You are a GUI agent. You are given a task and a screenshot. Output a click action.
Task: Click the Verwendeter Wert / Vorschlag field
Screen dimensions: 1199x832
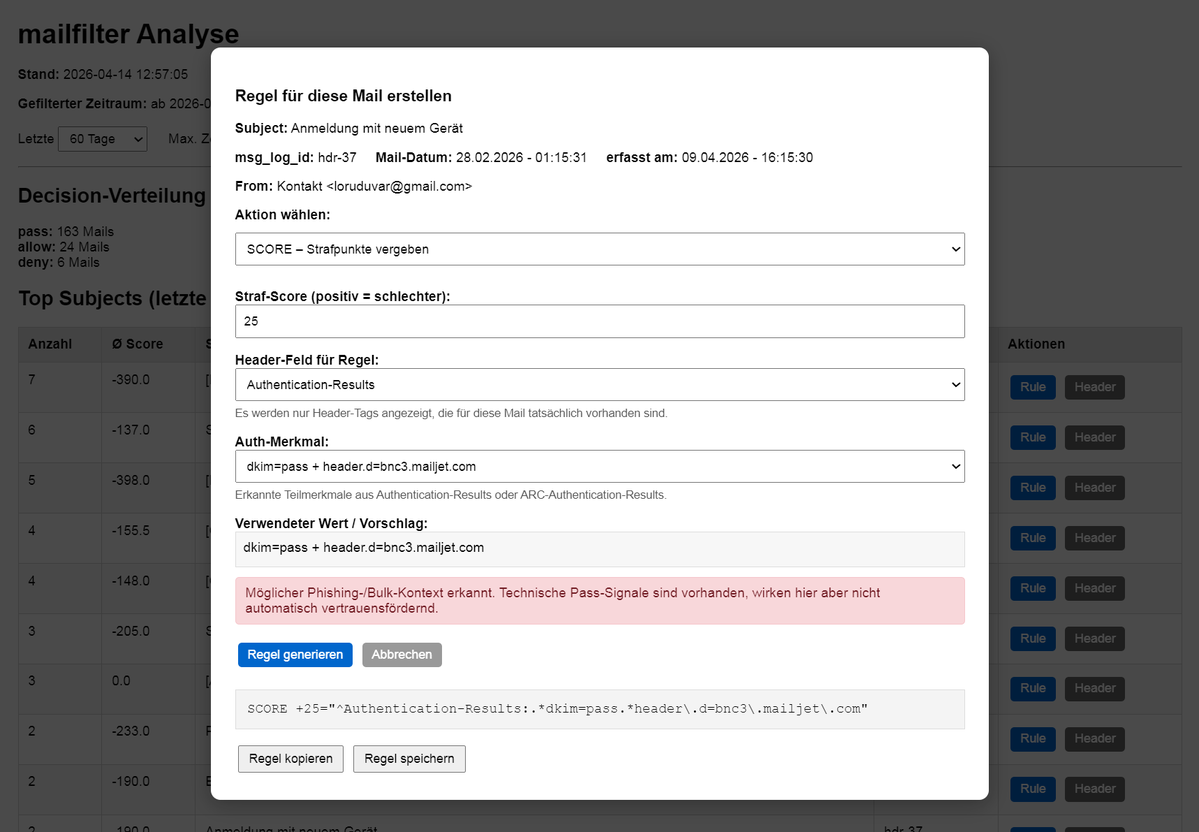[600, 548]
